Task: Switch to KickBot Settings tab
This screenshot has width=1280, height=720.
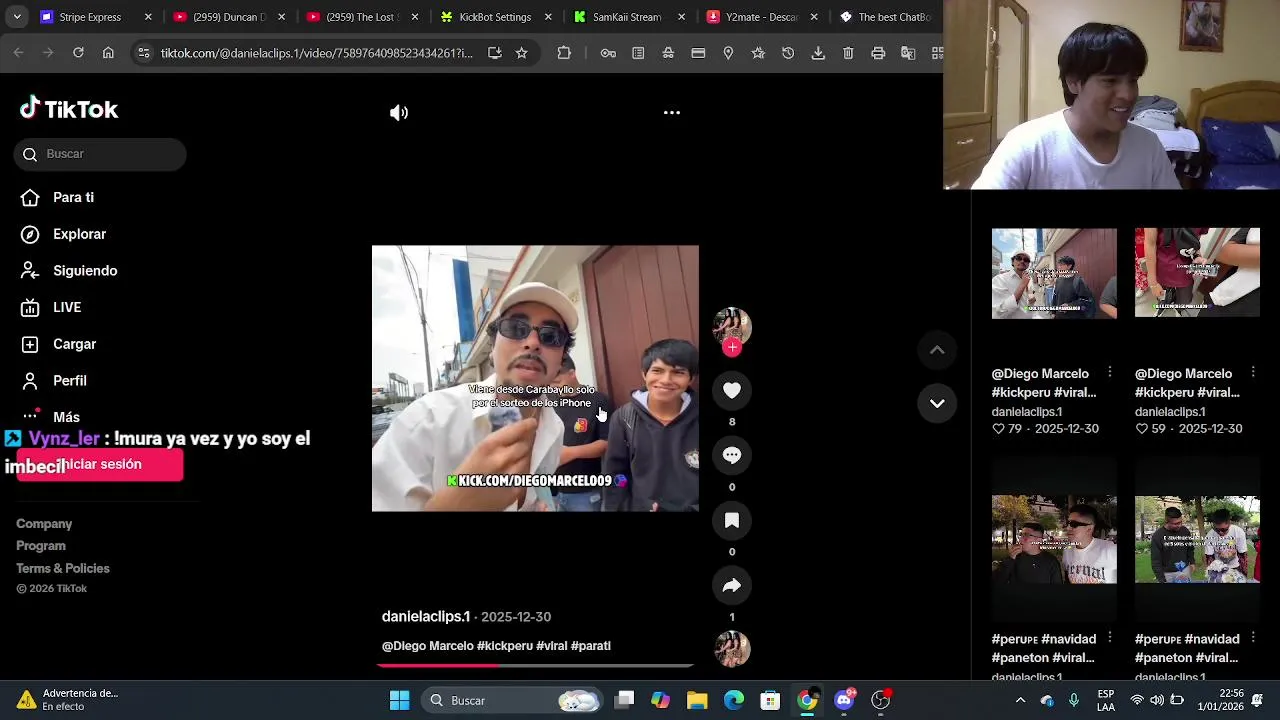Action: pyautogui.click(x=495, y=17)
